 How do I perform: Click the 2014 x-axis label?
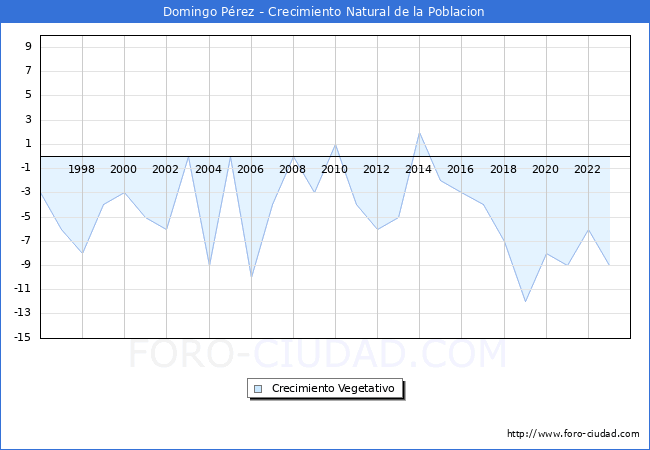coord(418,169)
